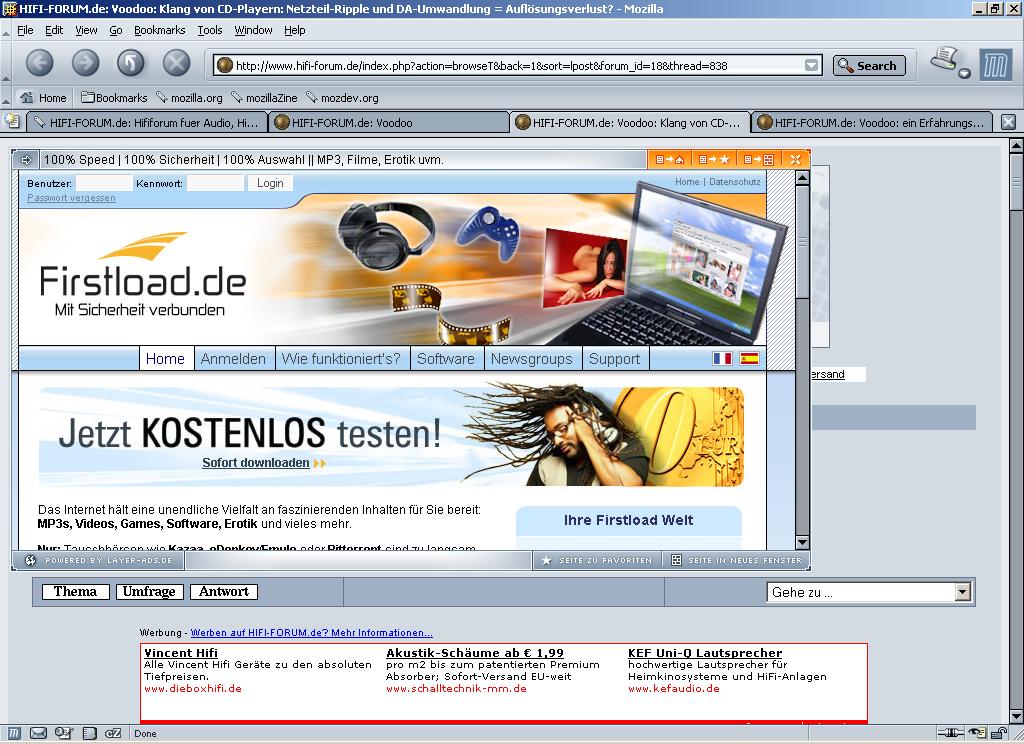Click the arrow icon on the ad layer title bar
This screenshot has height=744, width=1024.
point(26,159)
